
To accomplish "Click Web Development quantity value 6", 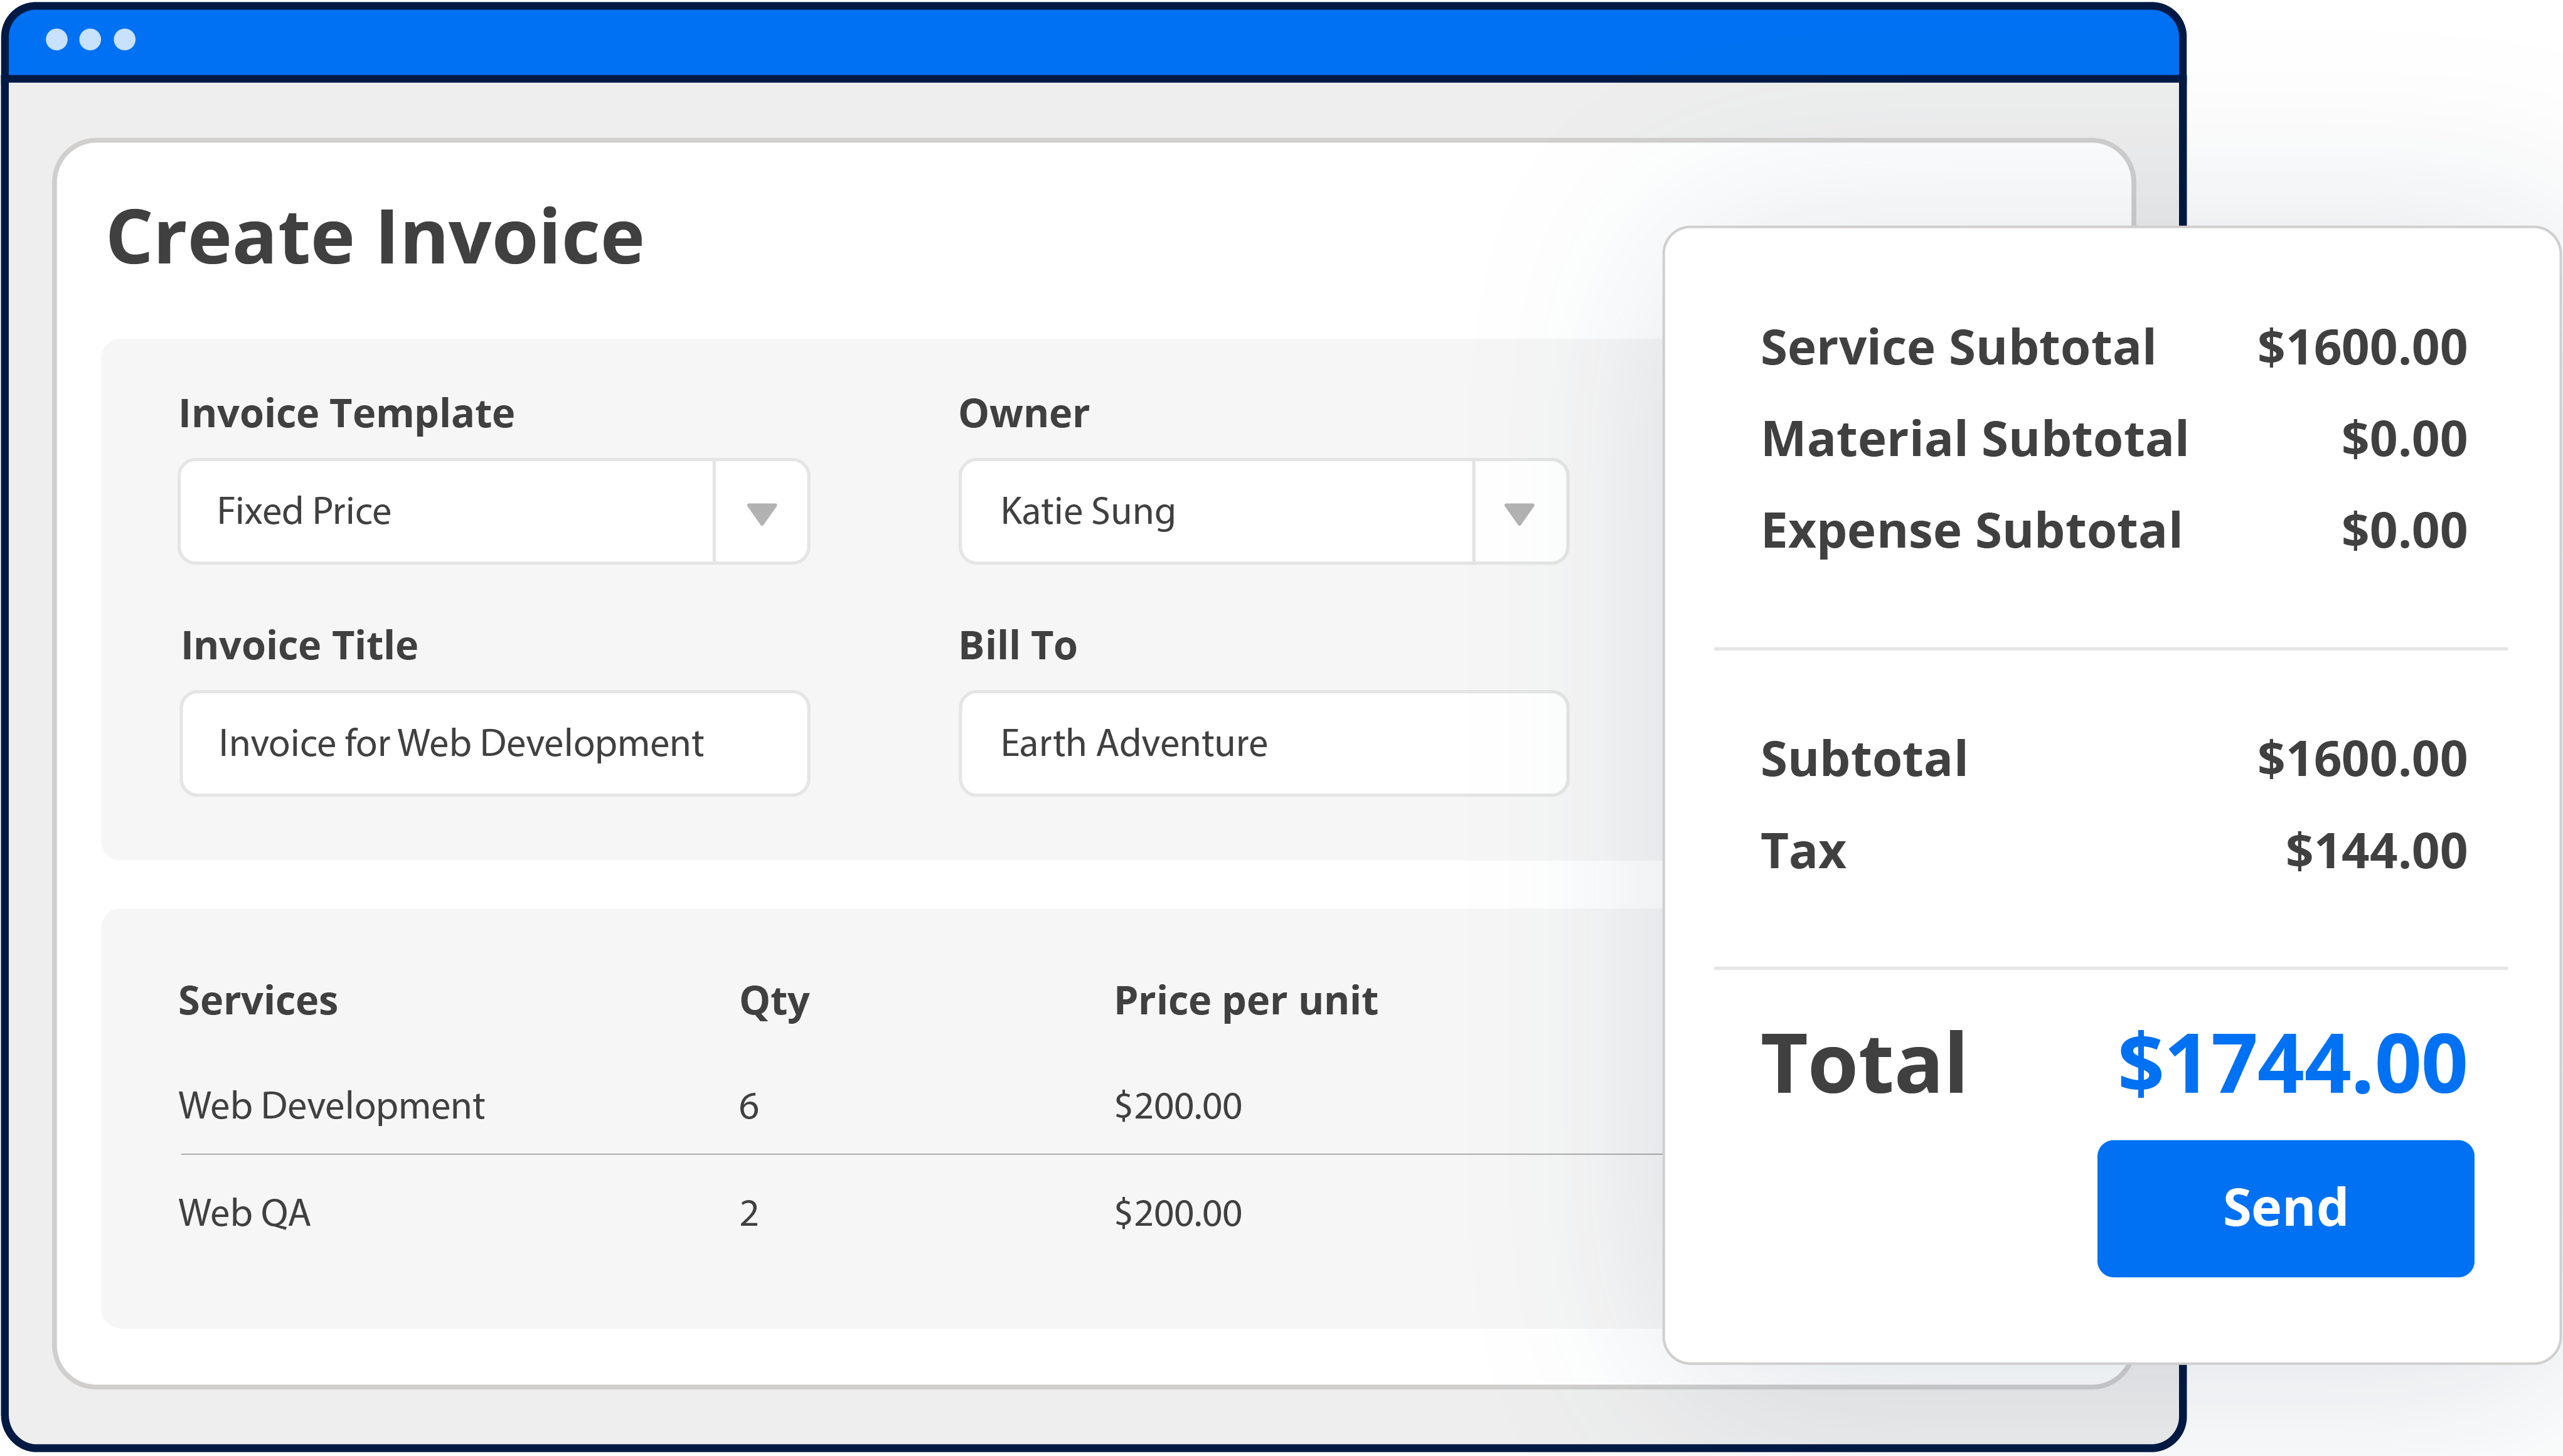I will [749, 1106].
